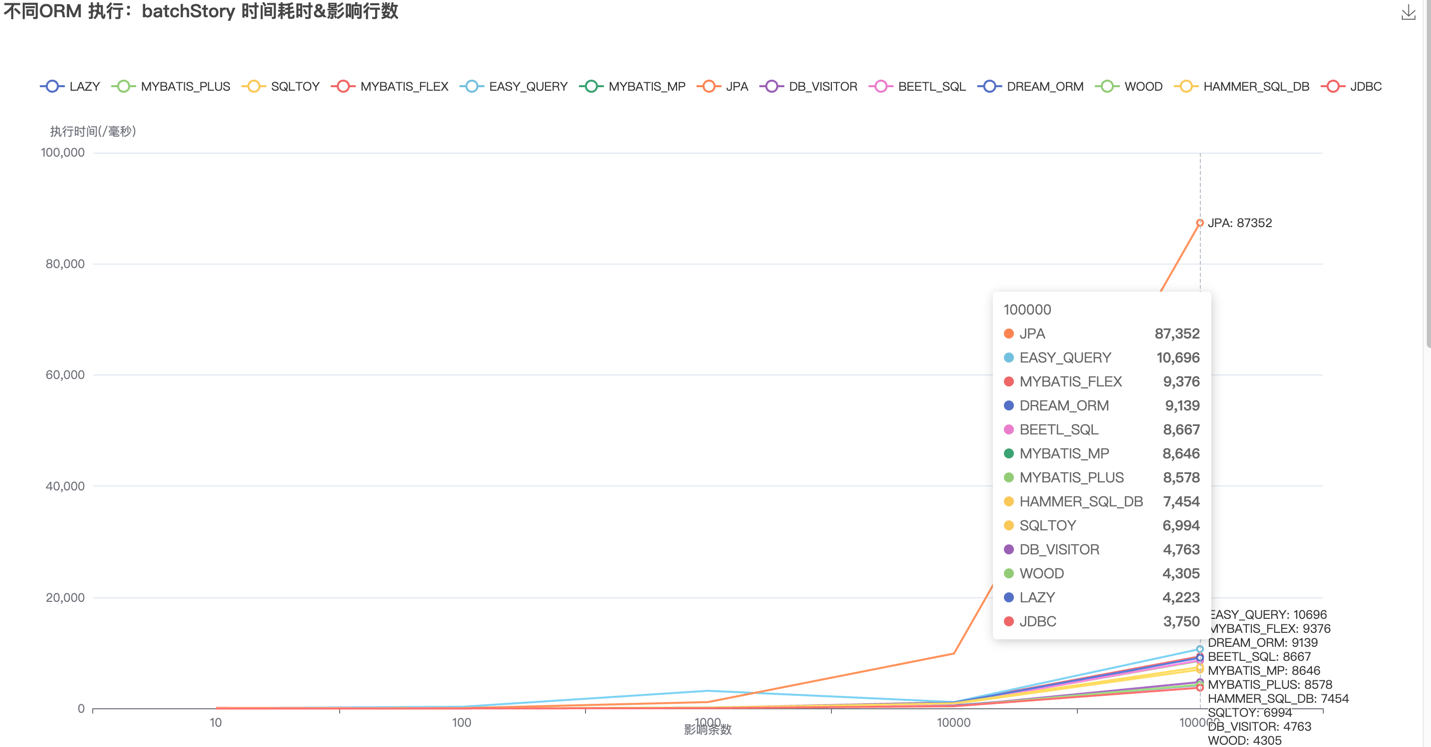Click the 60,000 y-axis label
Image resolution: width=1431 pixels, height=747 pixels.
tap(66, 375)
